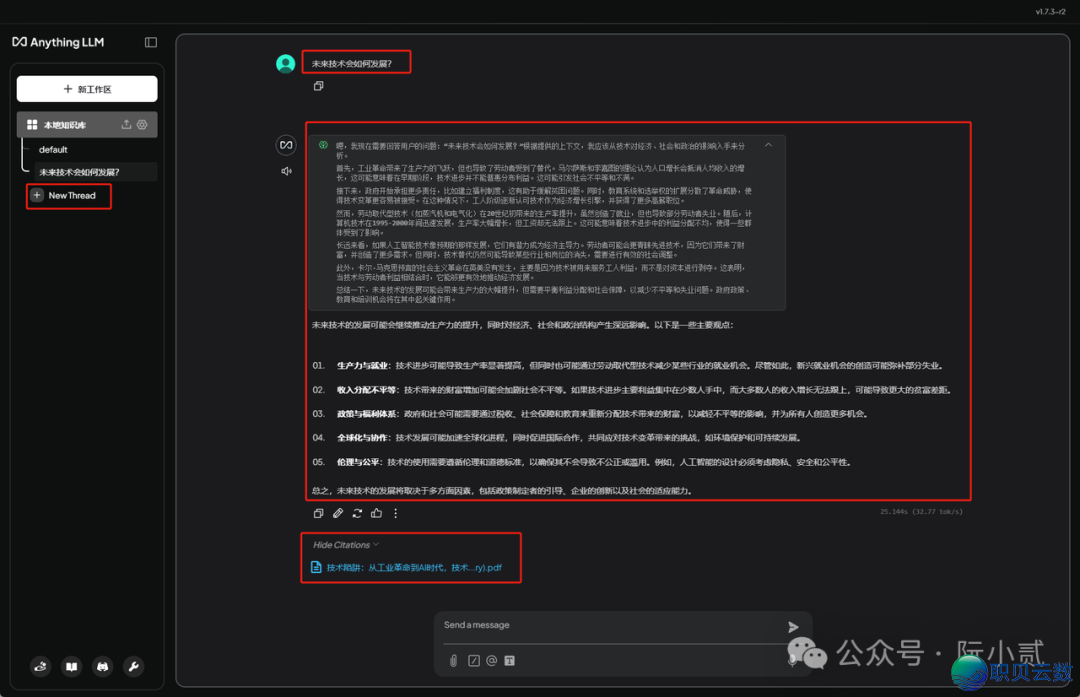
Task: Click the paperclip attachment icon in message bar
Action: 453,660
